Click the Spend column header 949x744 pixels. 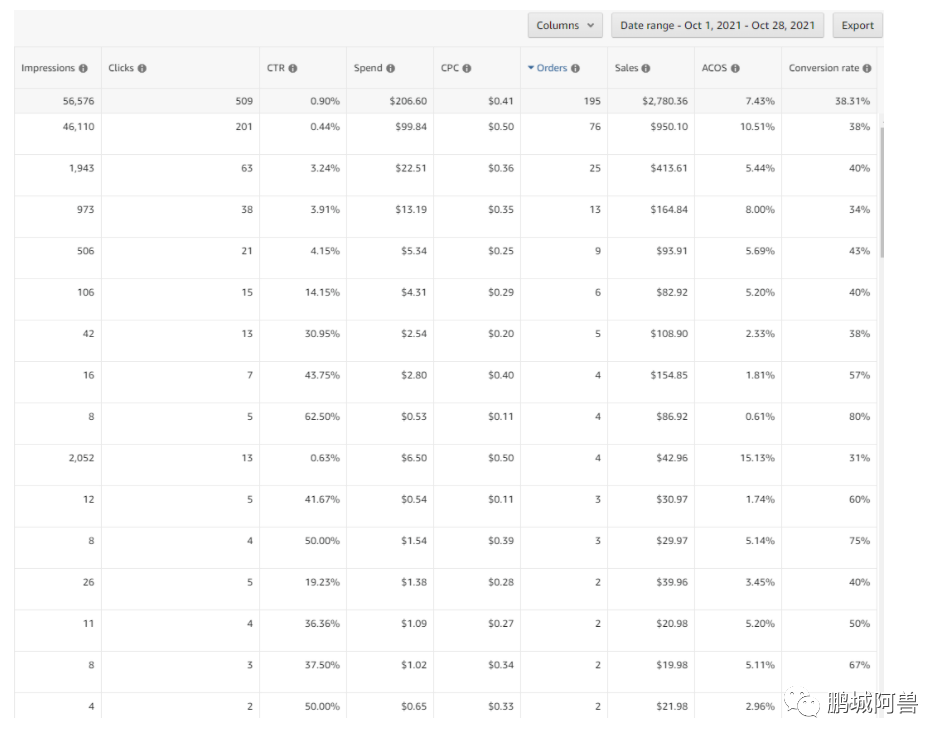(368, 69)
